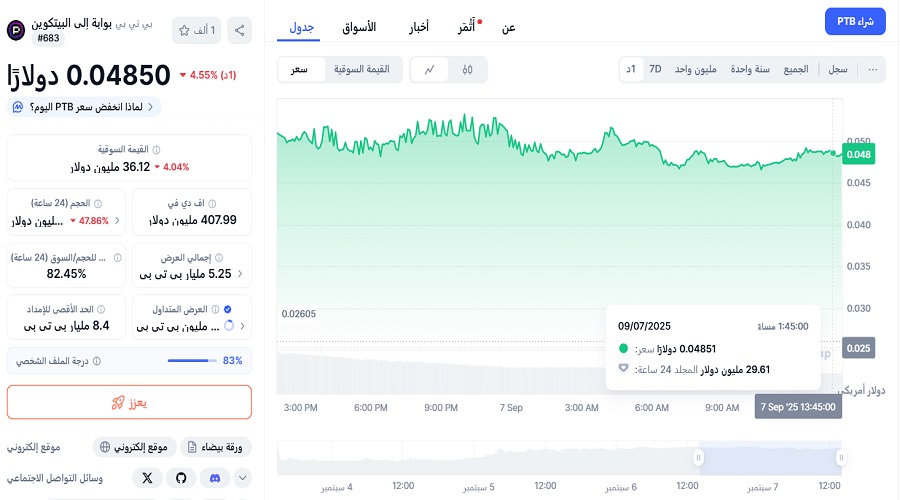
Task: Click right handle of range selector
Action: 841,458
